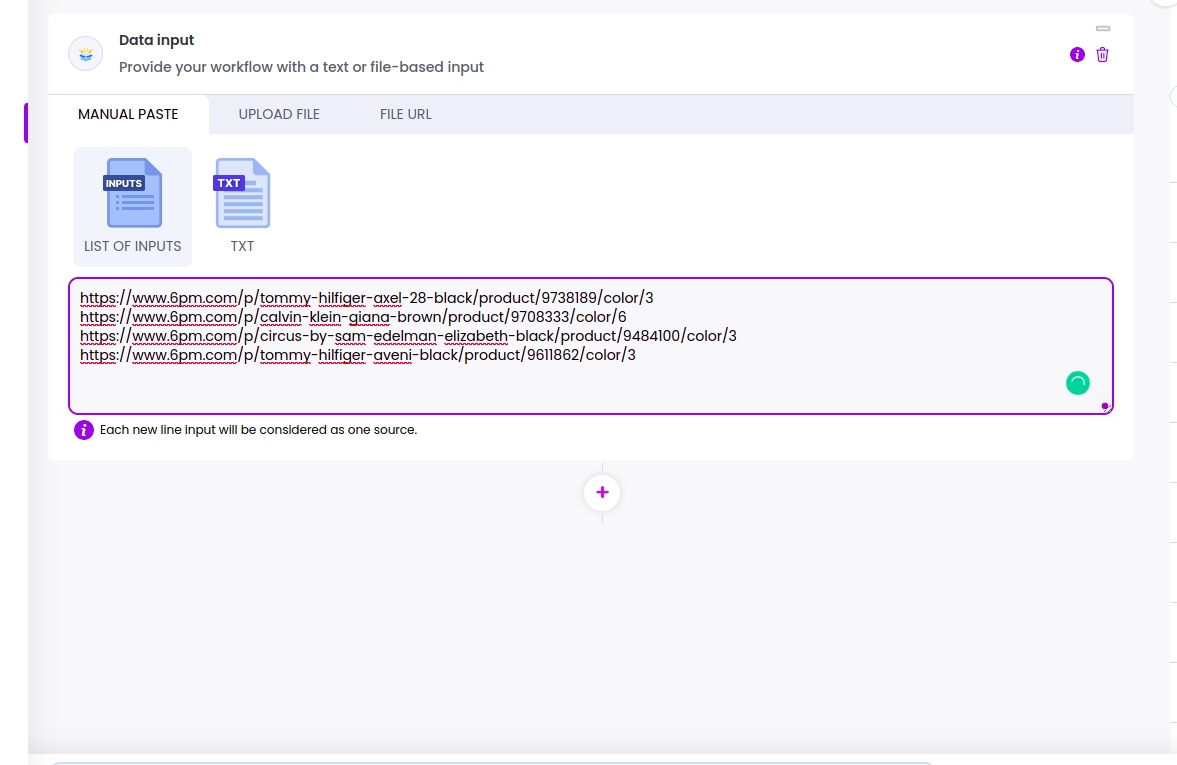Switch to the UPLOAD FILE tab
1177x765 pixels.
[x=279, y=114]
